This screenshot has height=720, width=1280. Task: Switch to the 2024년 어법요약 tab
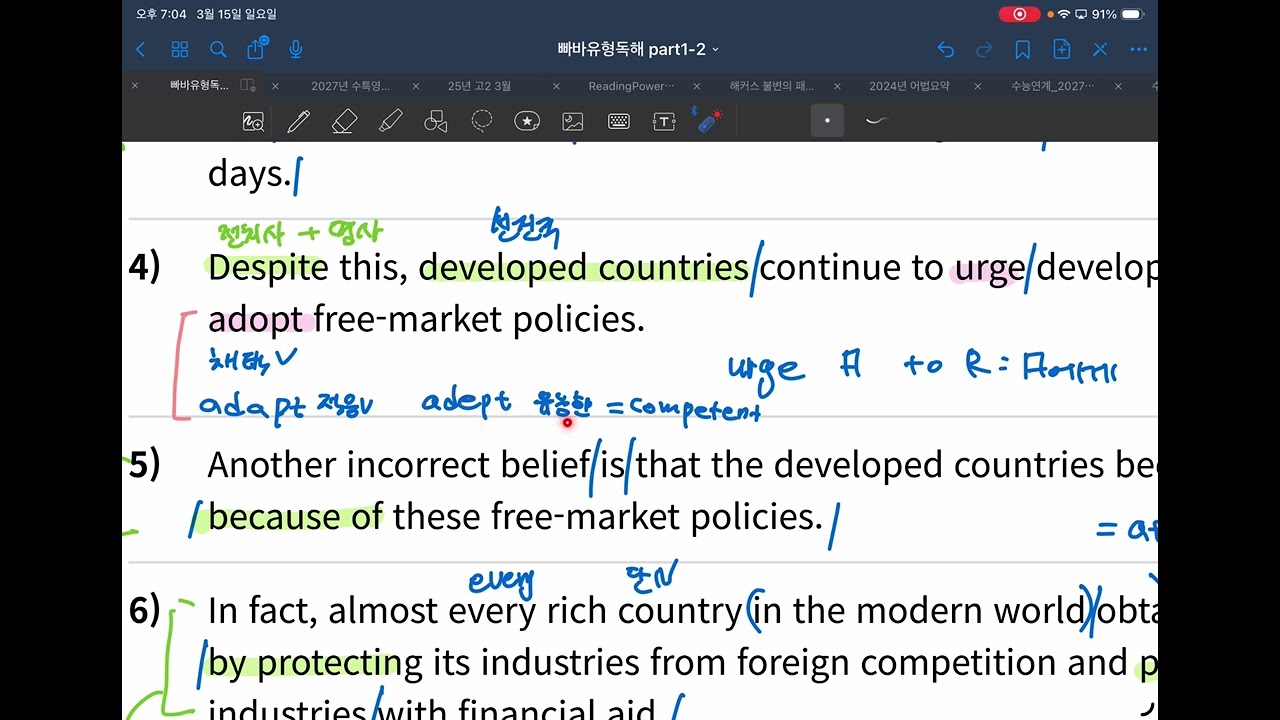909,86
